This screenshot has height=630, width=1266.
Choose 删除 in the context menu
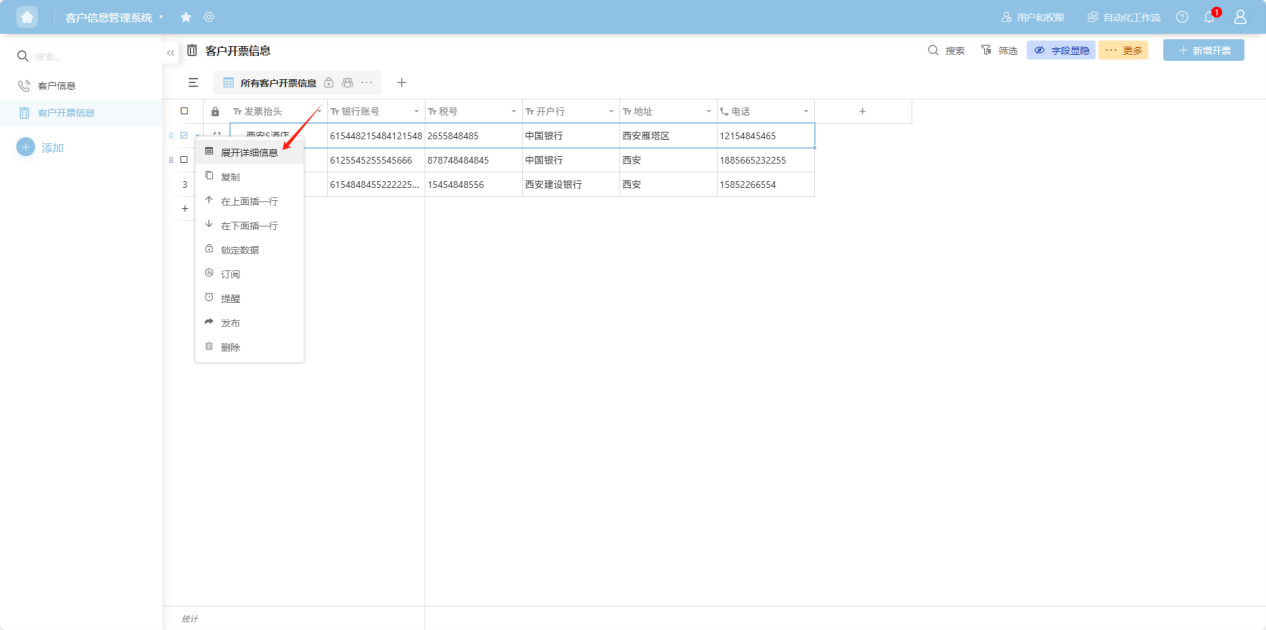pos(231,347)
